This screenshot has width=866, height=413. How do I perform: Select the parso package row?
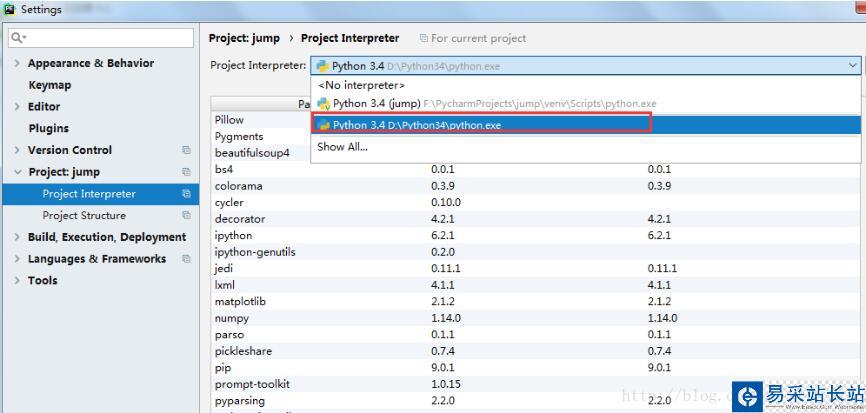(536, 335)
